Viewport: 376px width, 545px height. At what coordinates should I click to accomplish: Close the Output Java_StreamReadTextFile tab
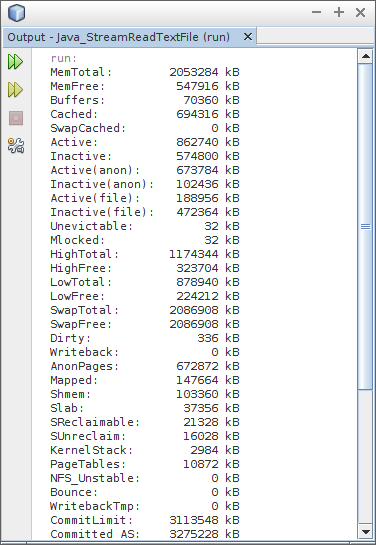pos(248,36)
